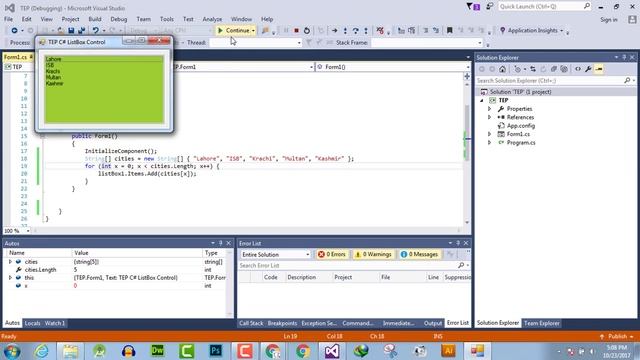This screenshot has height=360, width=640.
Task: Open Properties wrench icon in Solution Explorer toolbar
Action: (x=588, y=69)
